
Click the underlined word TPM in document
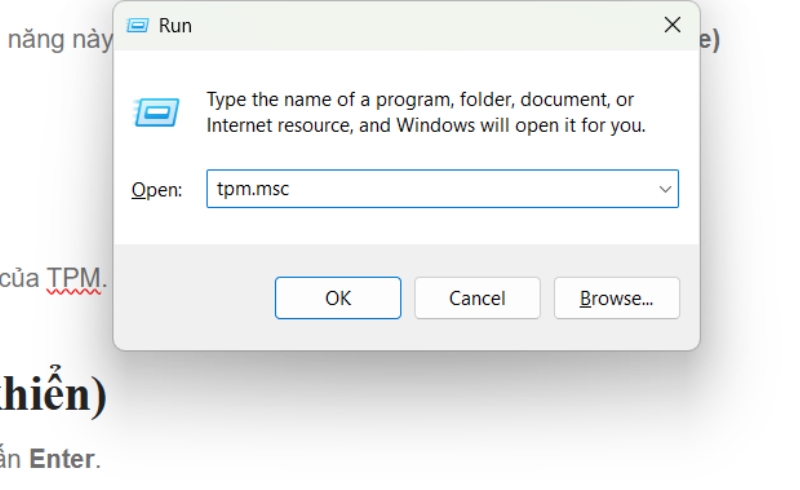[x=74, y=279]
